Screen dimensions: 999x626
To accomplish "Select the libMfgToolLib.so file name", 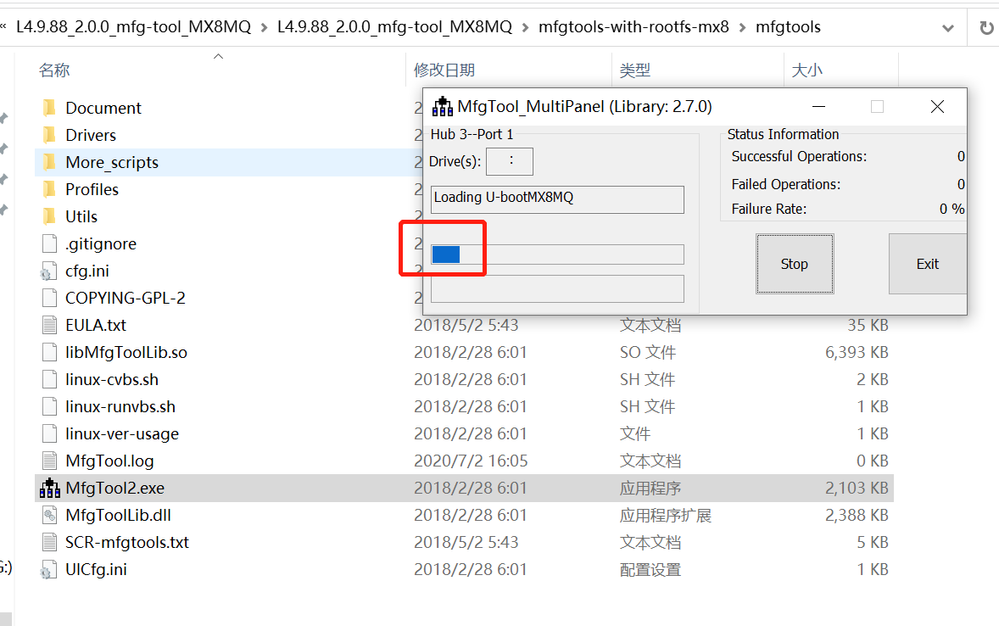I will (126, 352).
